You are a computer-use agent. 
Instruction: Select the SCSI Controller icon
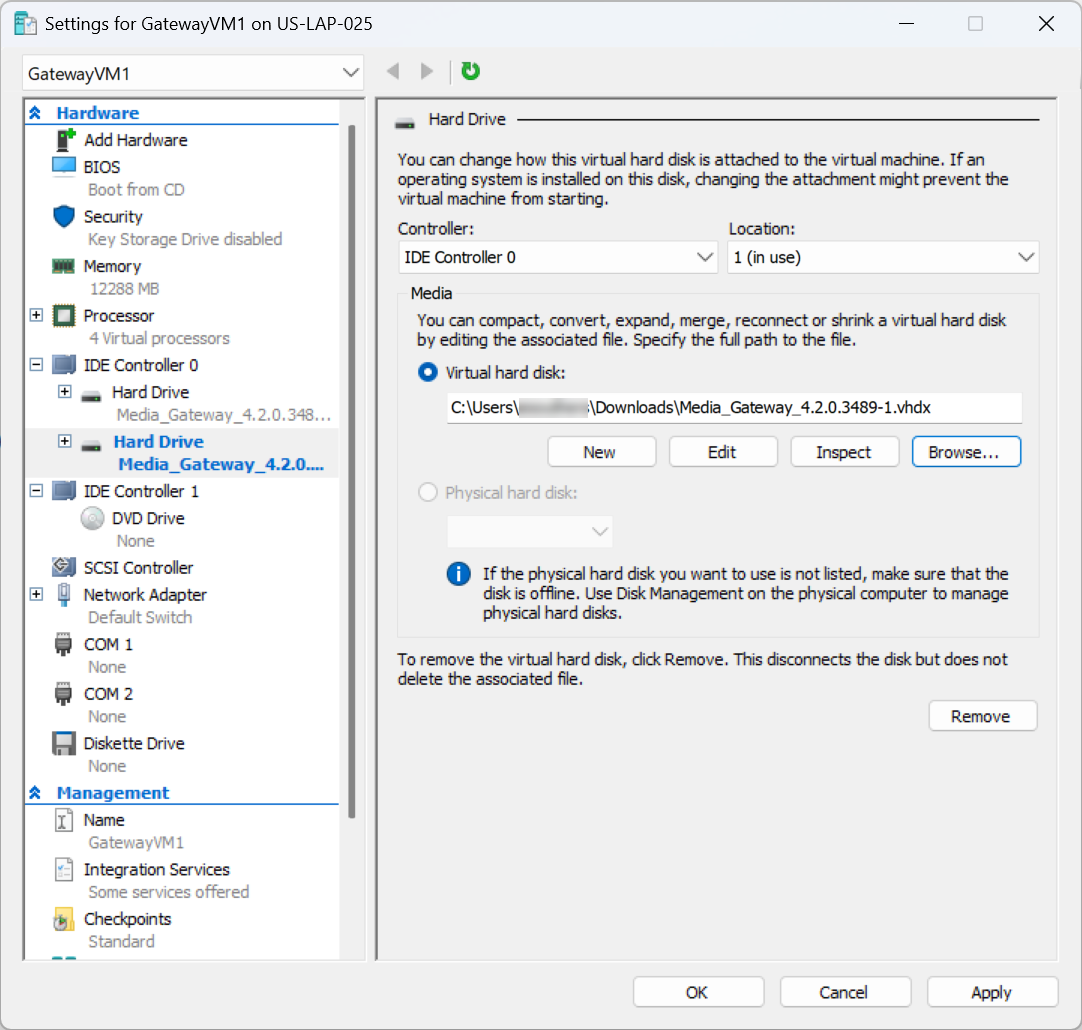click(x=64, y=567)
